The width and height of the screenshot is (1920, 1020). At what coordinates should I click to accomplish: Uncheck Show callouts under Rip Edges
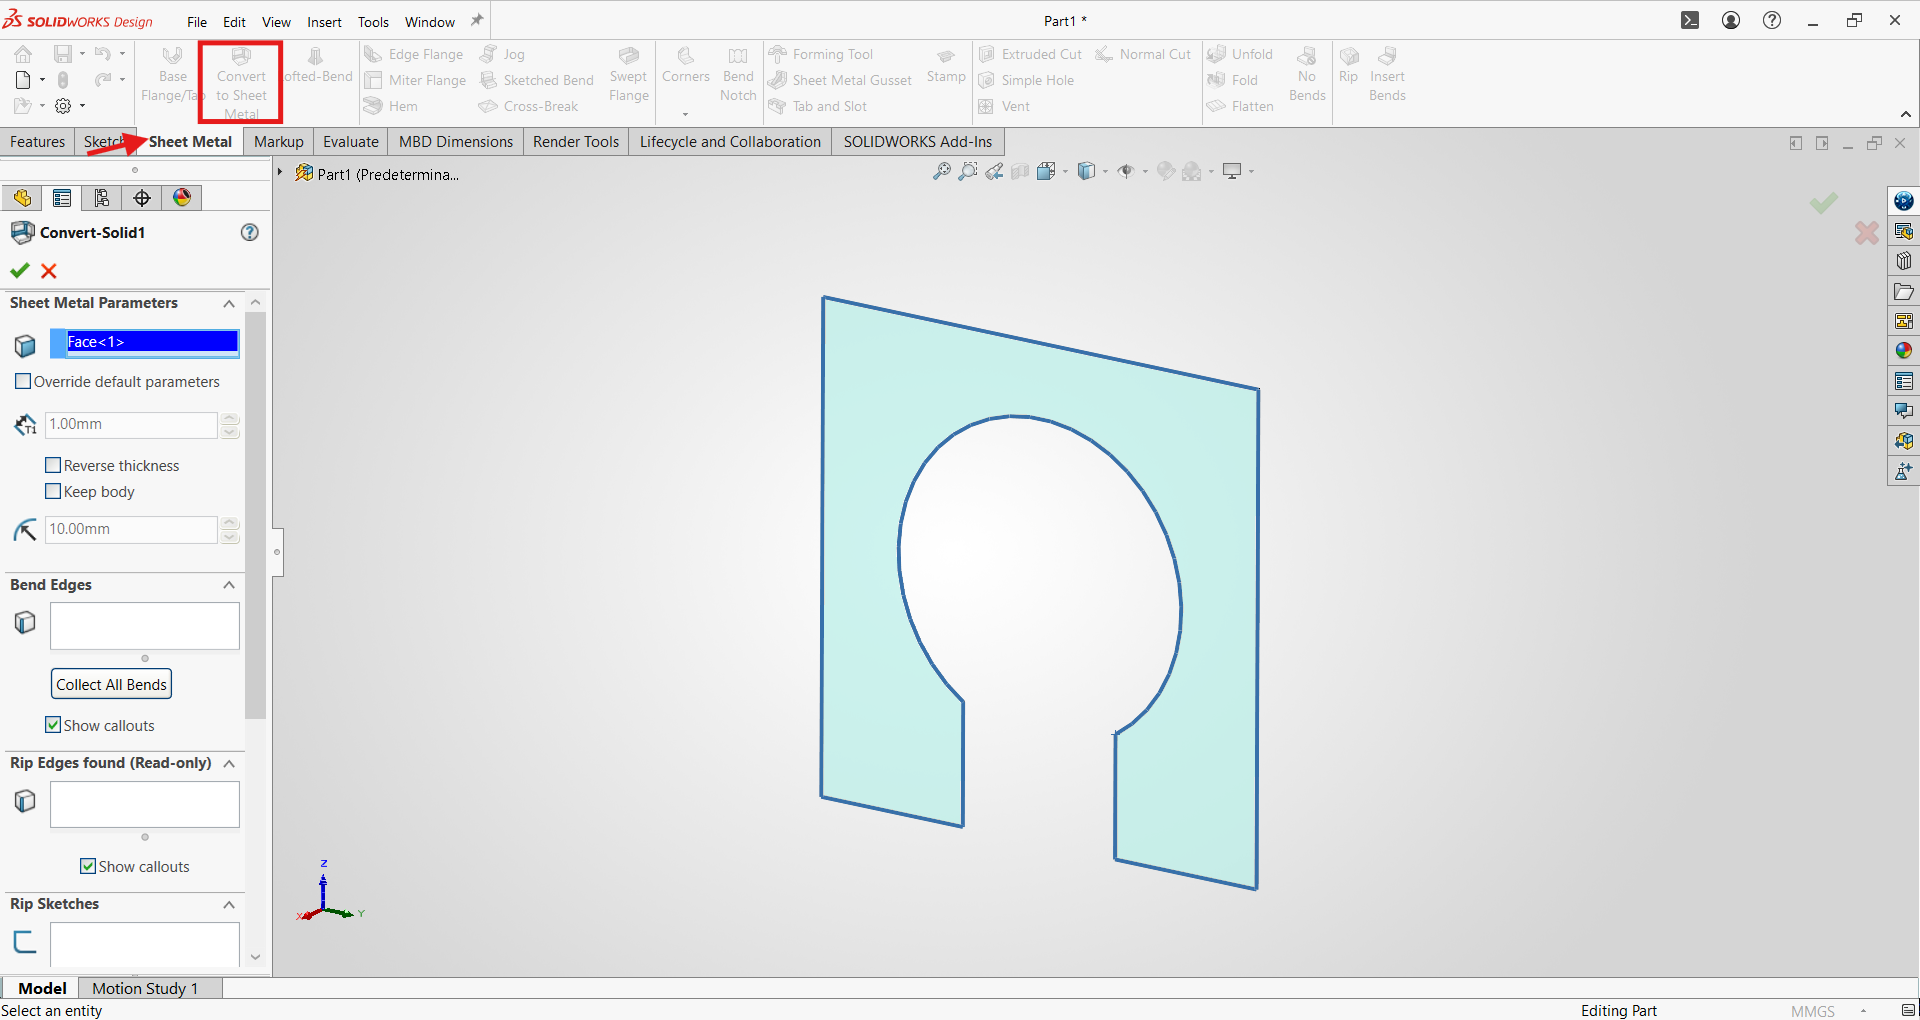coord(88,866)
